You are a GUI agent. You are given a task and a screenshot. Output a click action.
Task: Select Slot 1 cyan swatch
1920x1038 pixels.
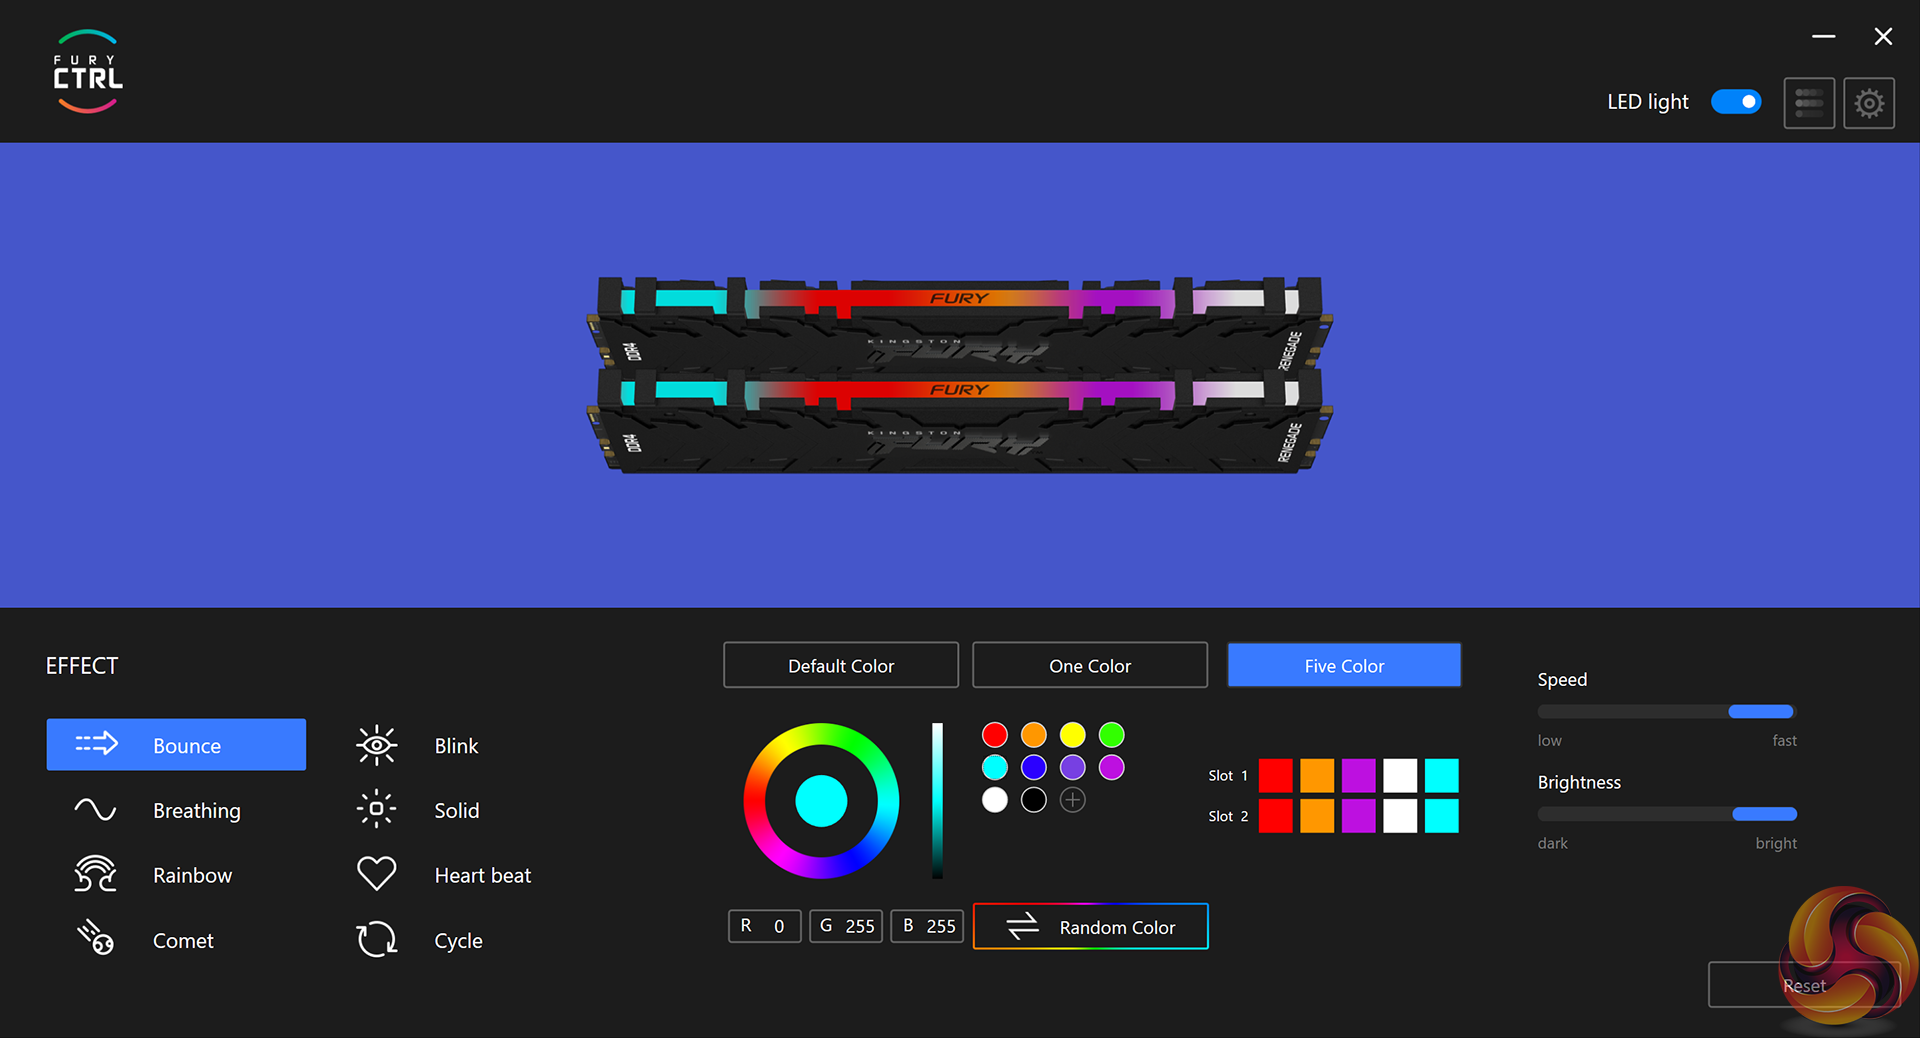[x=1442, y=776]
